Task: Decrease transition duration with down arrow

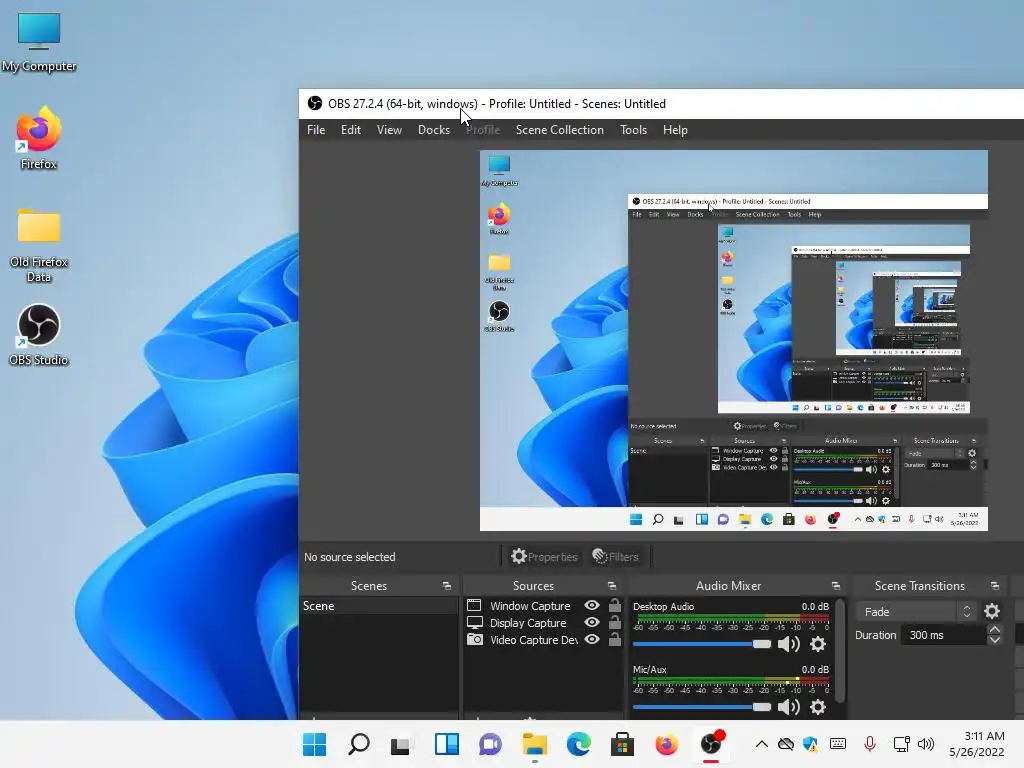Action: click(995, 640)
